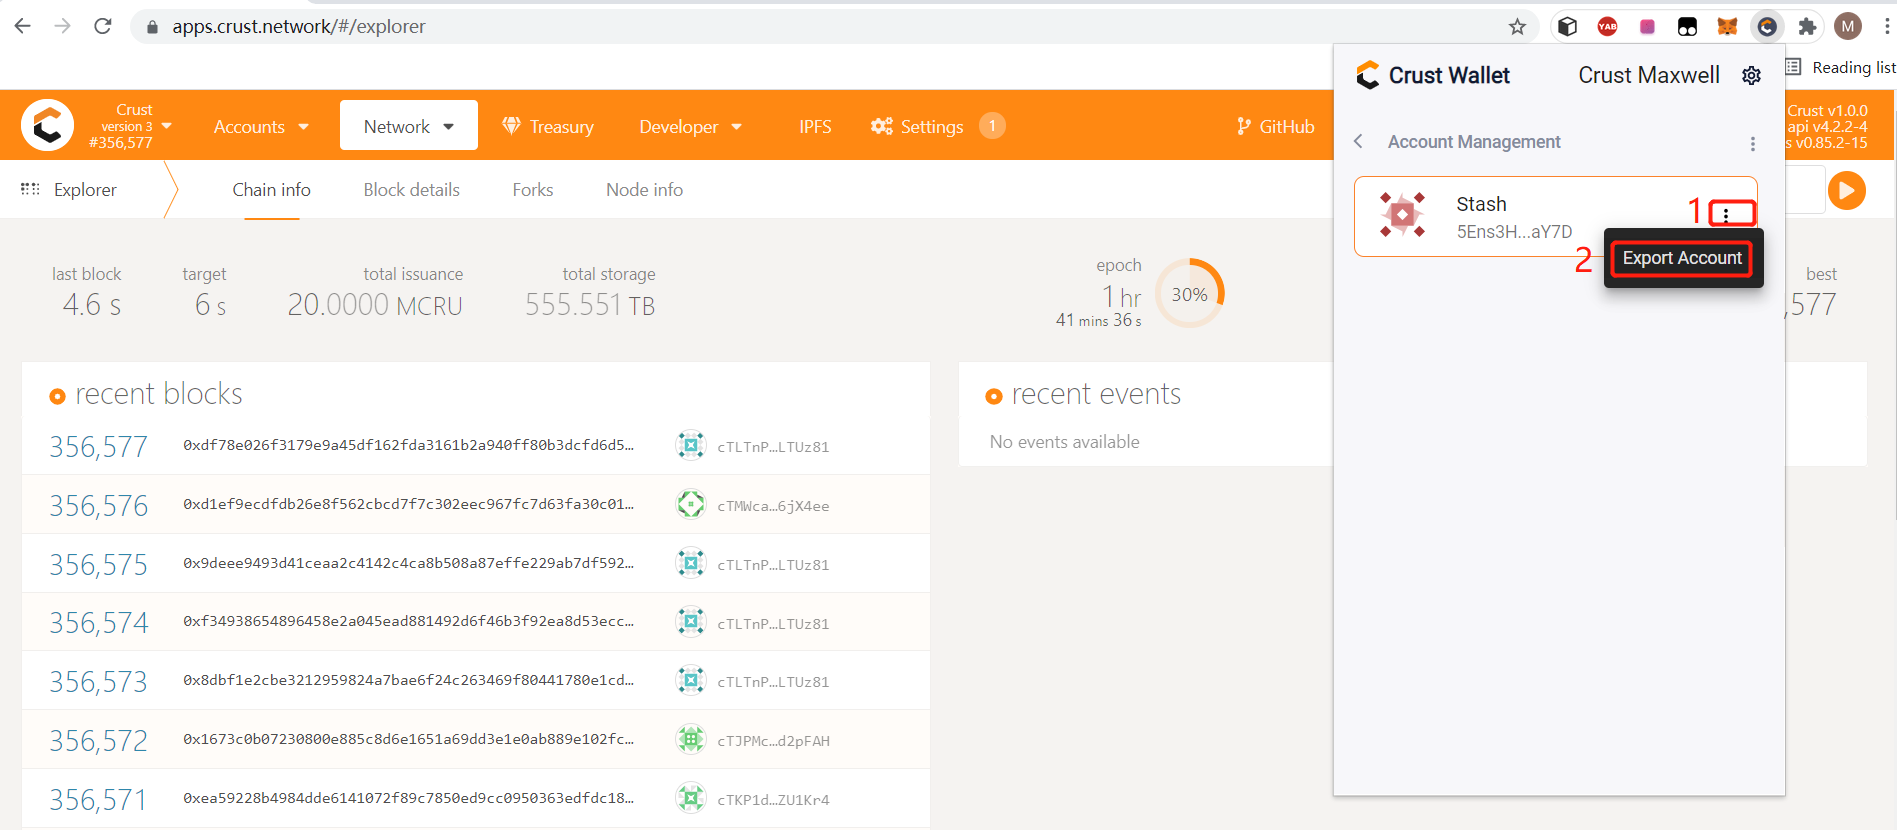The height and width of the screenshot is (830, 1897).
Task: Open the Network dropdown menu
Action: (x=409, y=126)
